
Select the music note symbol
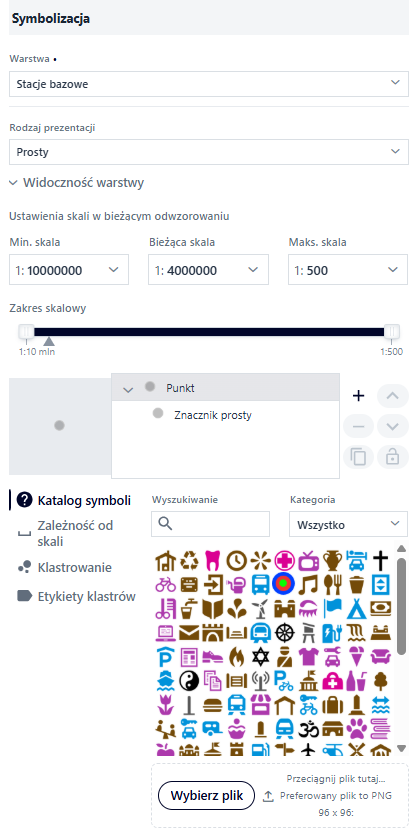(x=308, y=584)
